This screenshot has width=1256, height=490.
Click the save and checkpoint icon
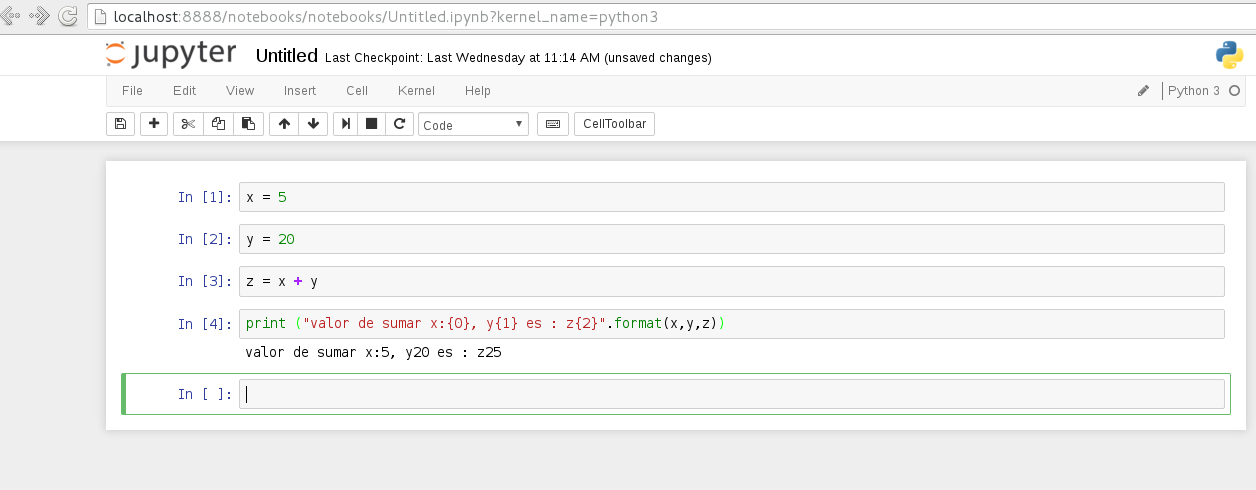tap(120, 124)
